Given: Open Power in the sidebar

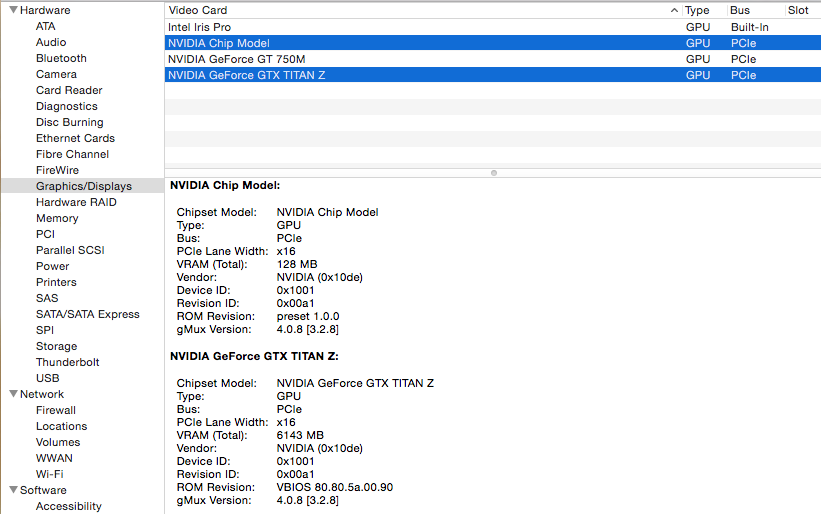Looking at the screenshot, I should (x=52, y=266).
